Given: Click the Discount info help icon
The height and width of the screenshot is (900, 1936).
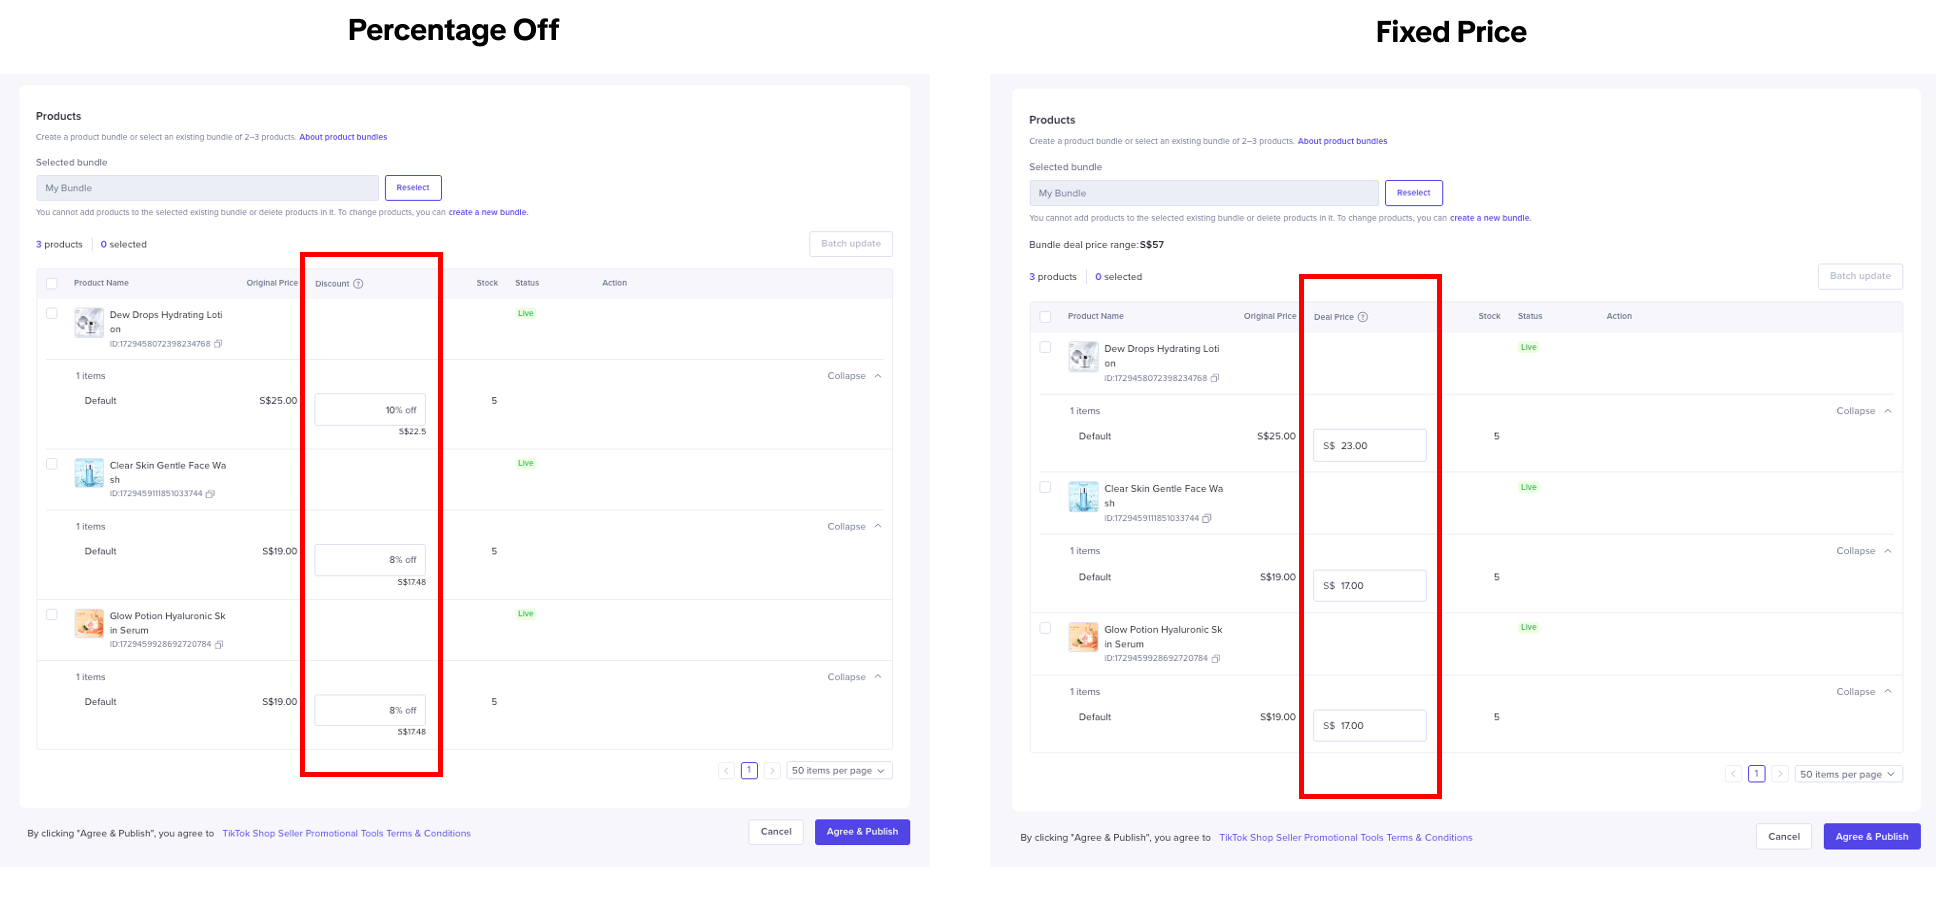Looking at the screenshot, I should [x=358, y=284].
